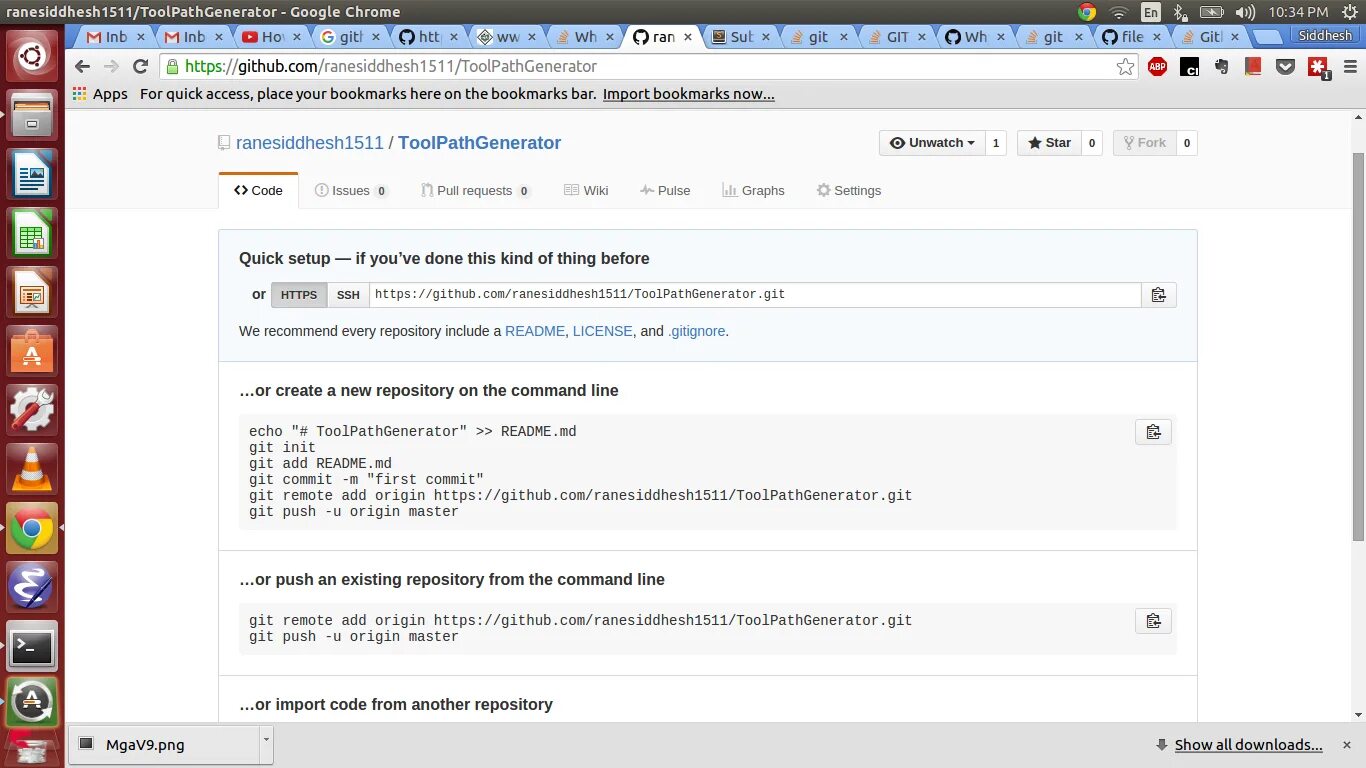Open the Evernote elephant extension
The width and height of the screenshot is (1366, 768).
coord(1221,67)
